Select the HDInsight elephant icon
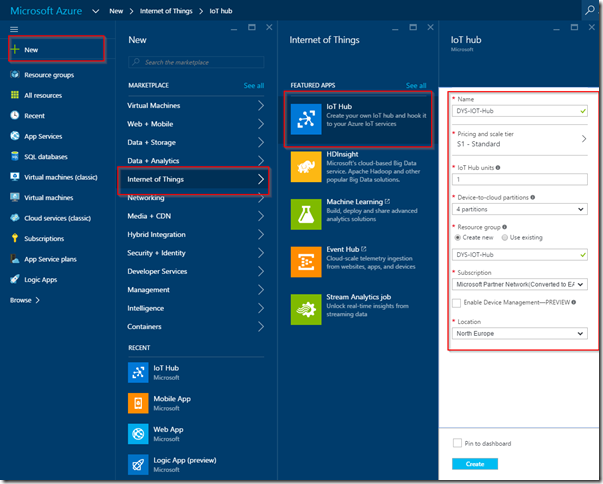This screenshot has width=603, height=484. (x=306, y=167)
